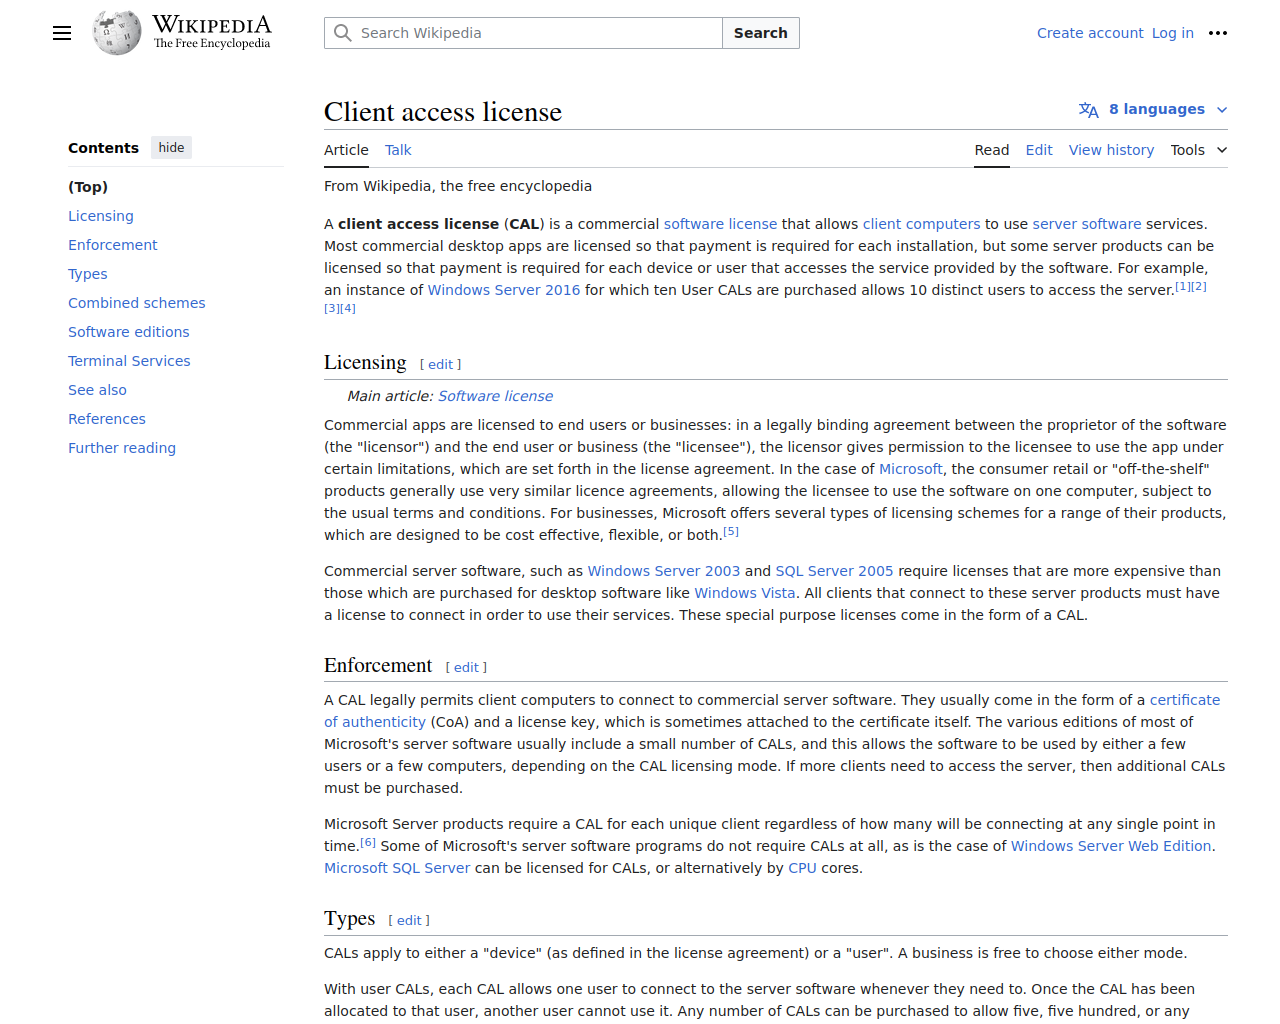Go to Further reading in contents
The width and height of the screenshot is (1280, 1024).
[x=122, y=448]
